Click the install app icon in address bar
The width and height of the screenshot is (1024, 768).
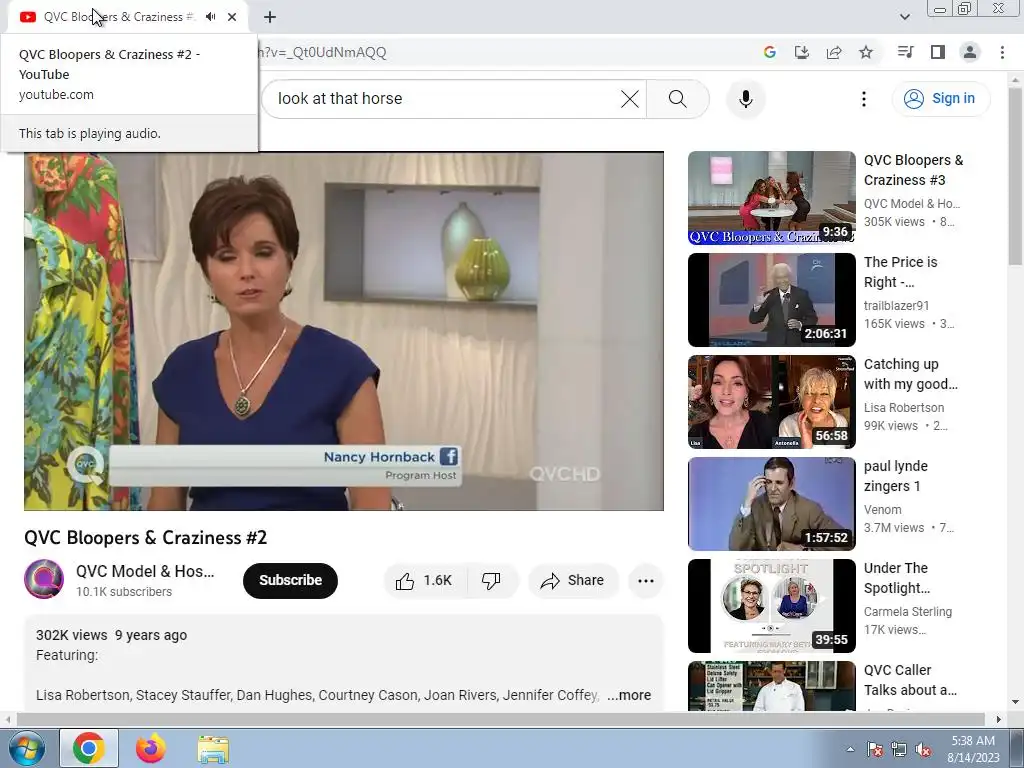tap(802, 52)
